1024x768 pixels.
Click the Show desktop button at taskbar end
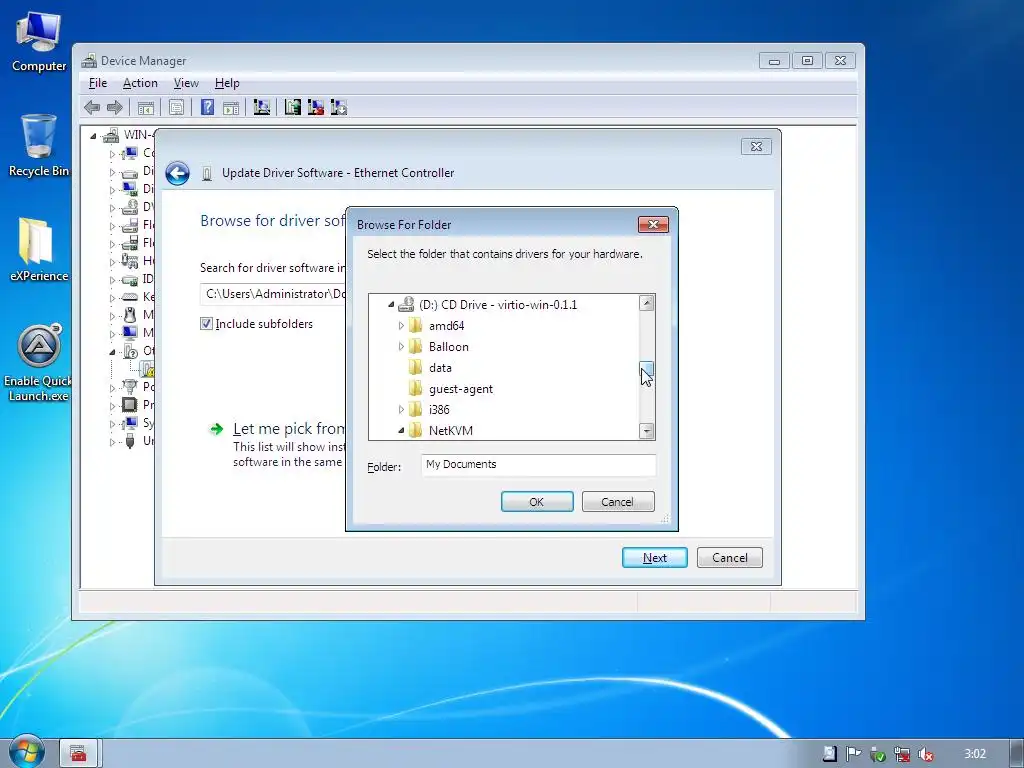1017,753
